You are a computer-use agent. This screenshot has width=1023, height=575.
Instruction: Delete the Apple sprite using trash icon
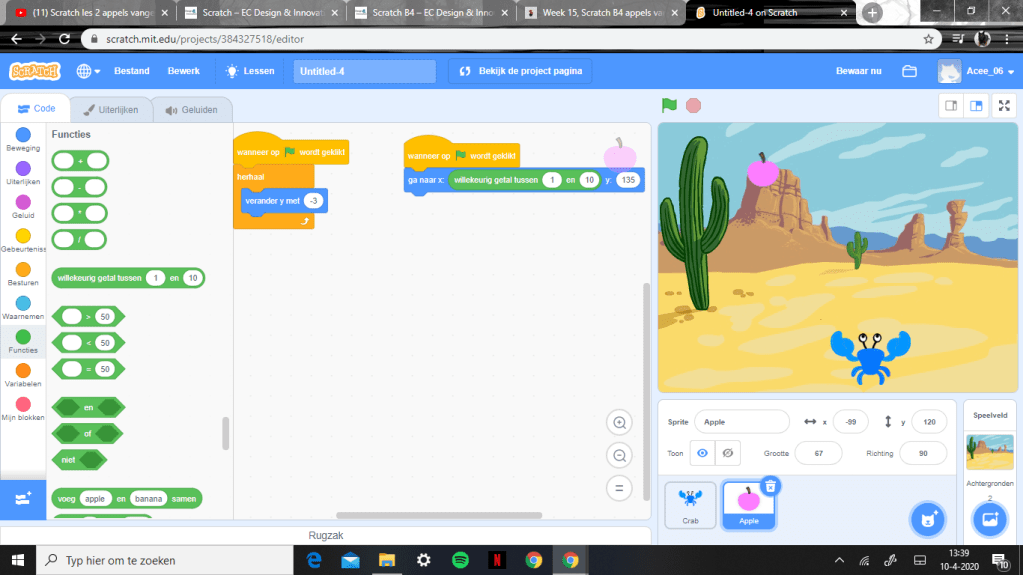pyautogui.click(x=770, y=486)
